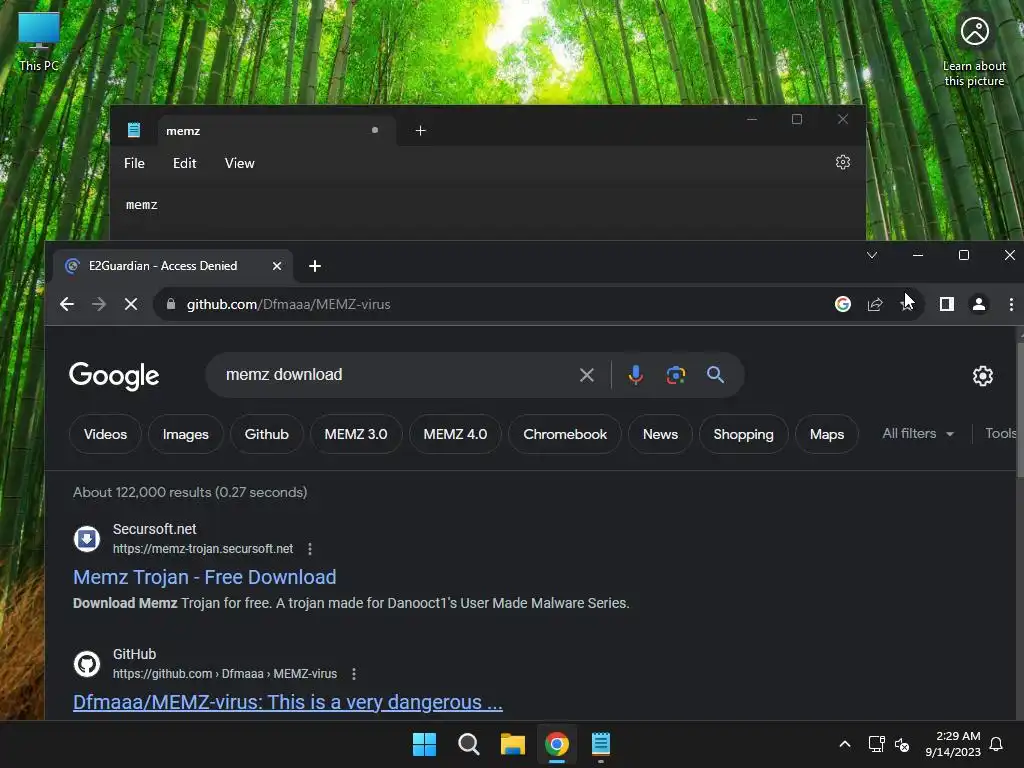Image resolution: width=1024 pixels, height=768 pixels.
Task: Go back in Chrome
Action: point(67,304)
